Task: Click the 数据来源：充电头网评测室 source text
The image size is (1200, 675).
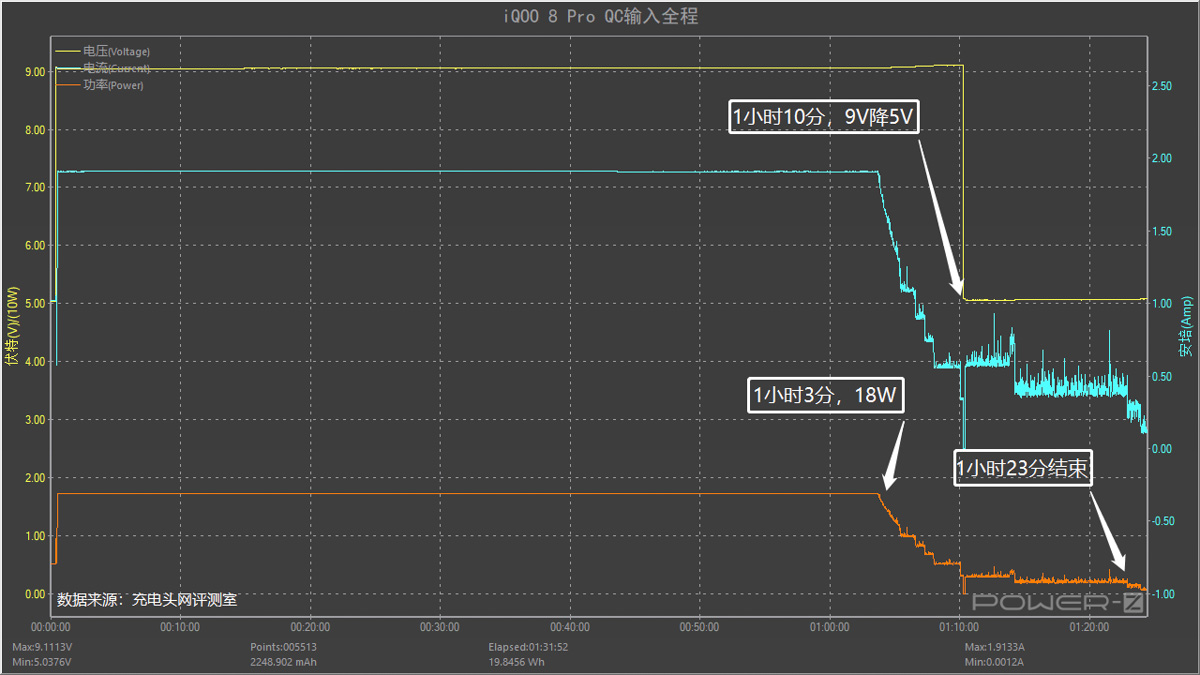Action: 147,600
